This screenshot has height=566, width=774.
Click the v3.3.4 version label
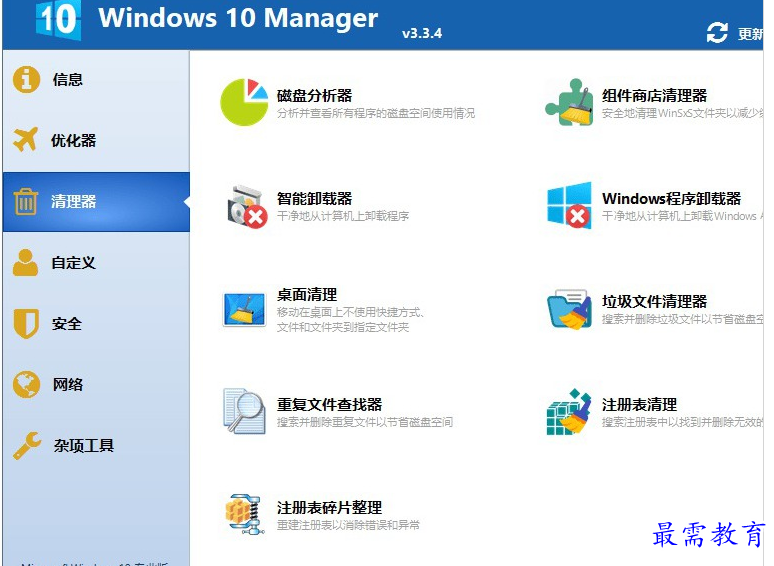422,34
